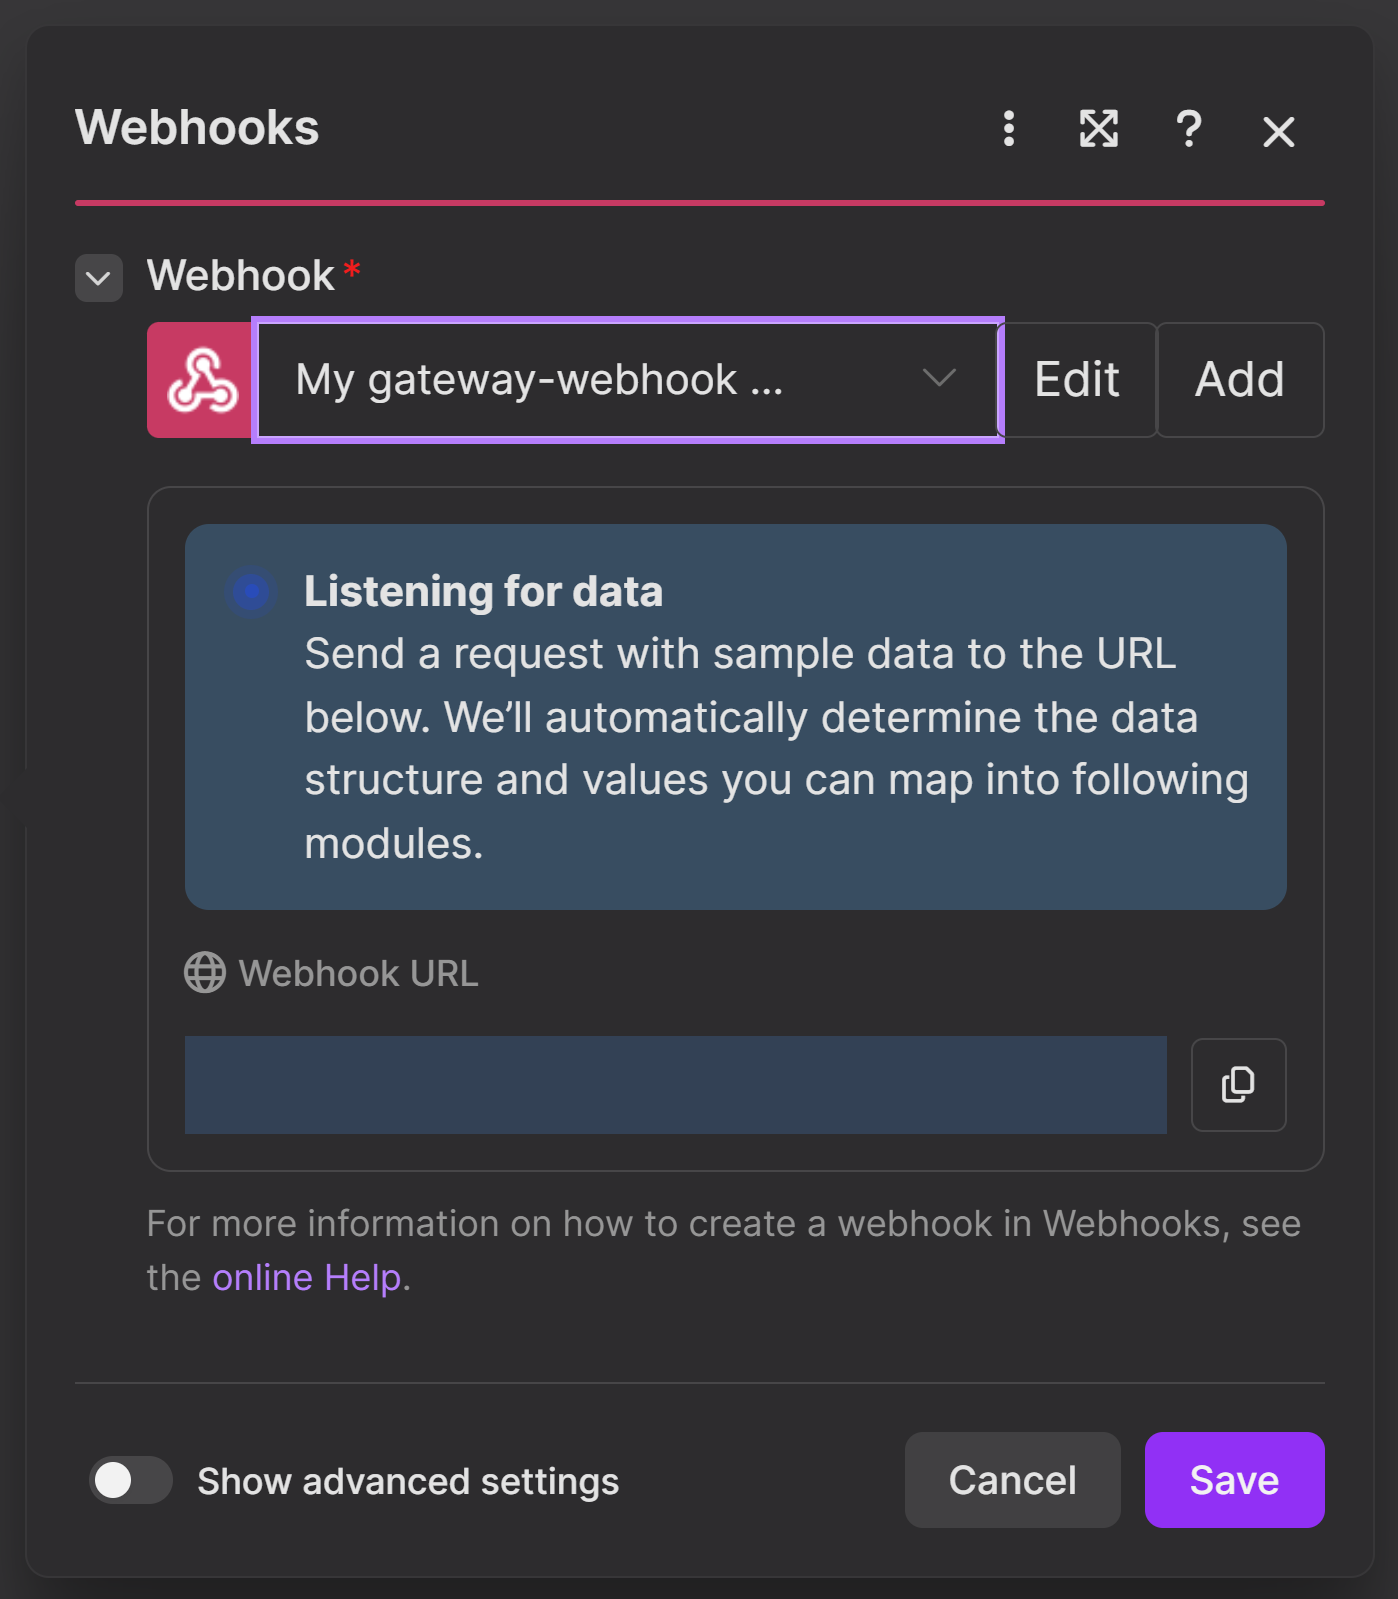The image size is (1398, 1599).
Task: Click the Webhooks dialog title
Action: pyautogui.click(x=197, y=128)
